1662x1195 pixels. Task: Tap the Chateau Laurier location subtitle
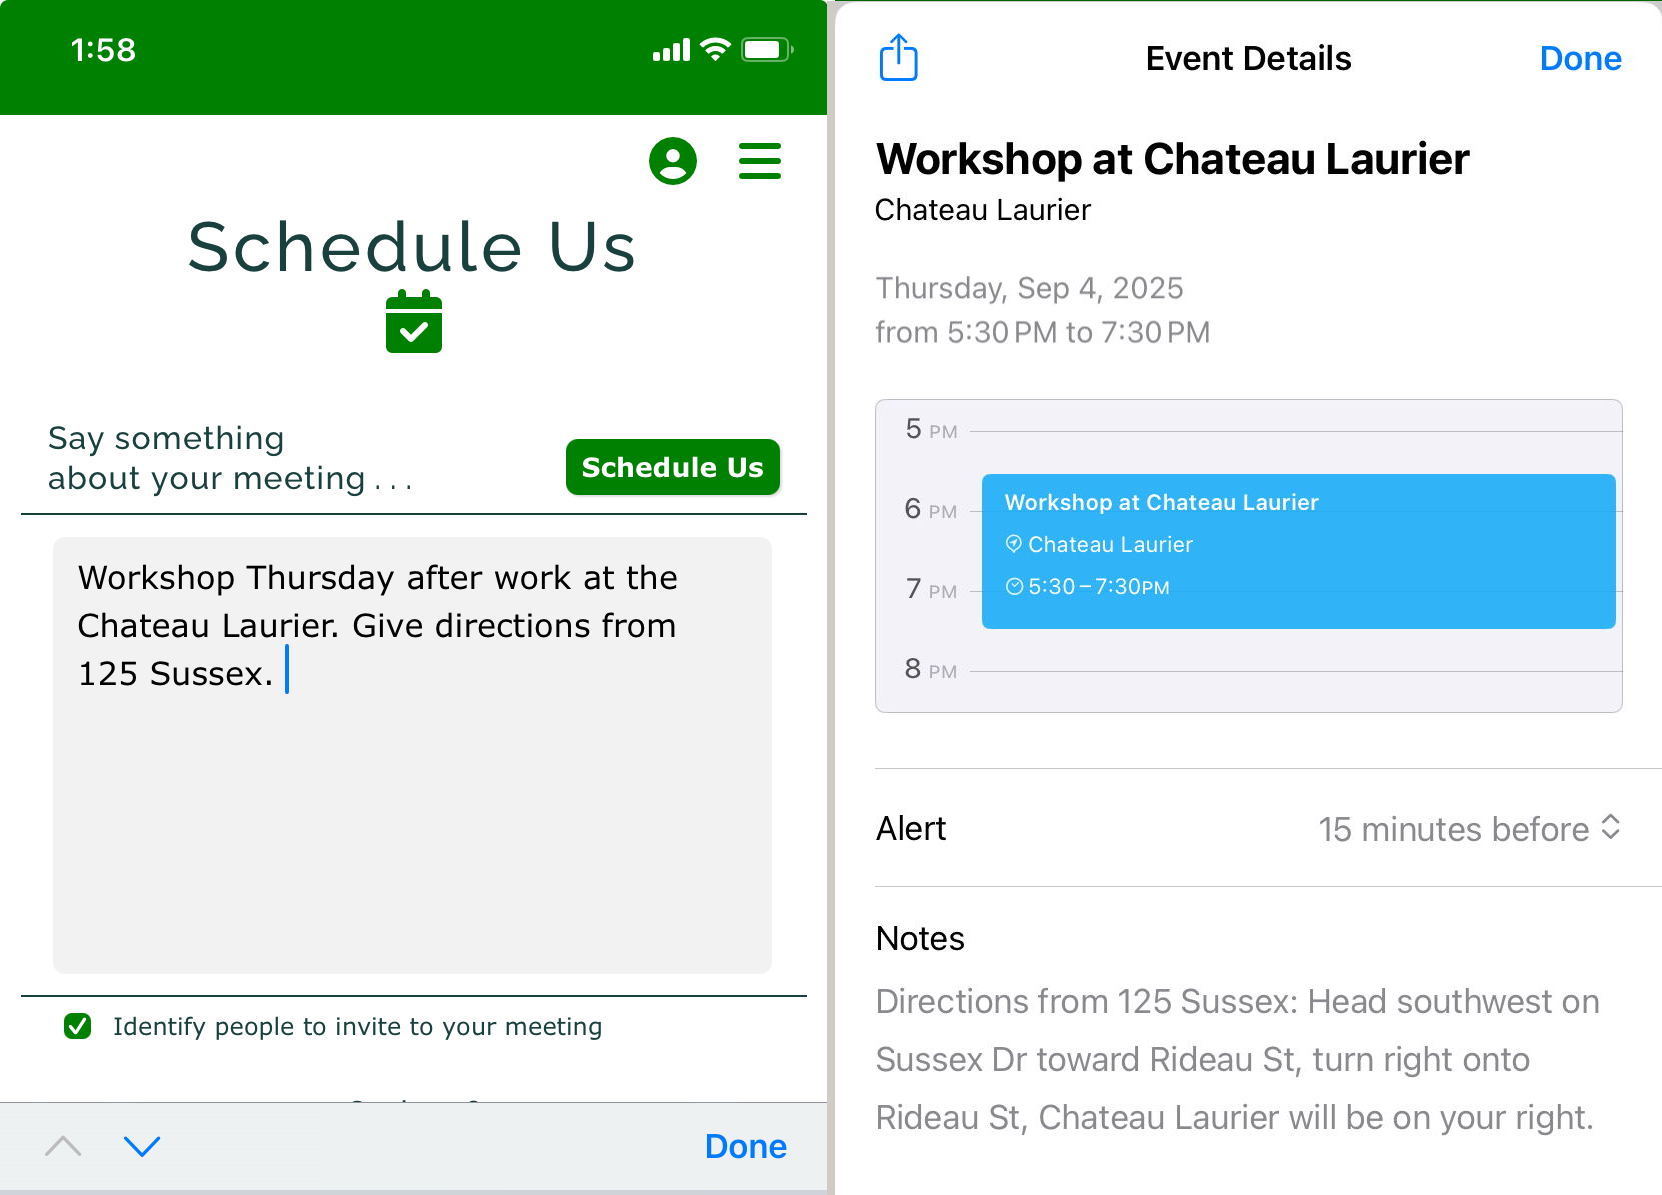point(982,210)
